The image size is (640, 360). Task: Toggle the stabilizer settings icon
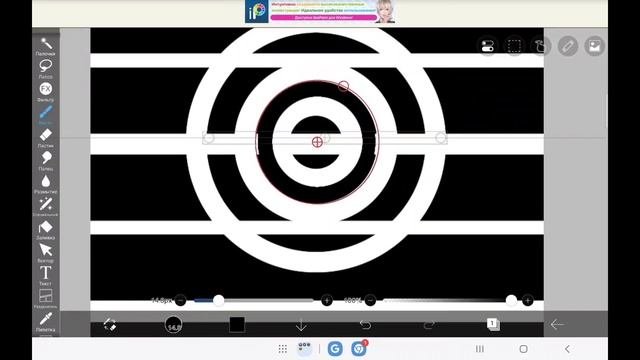488,46
